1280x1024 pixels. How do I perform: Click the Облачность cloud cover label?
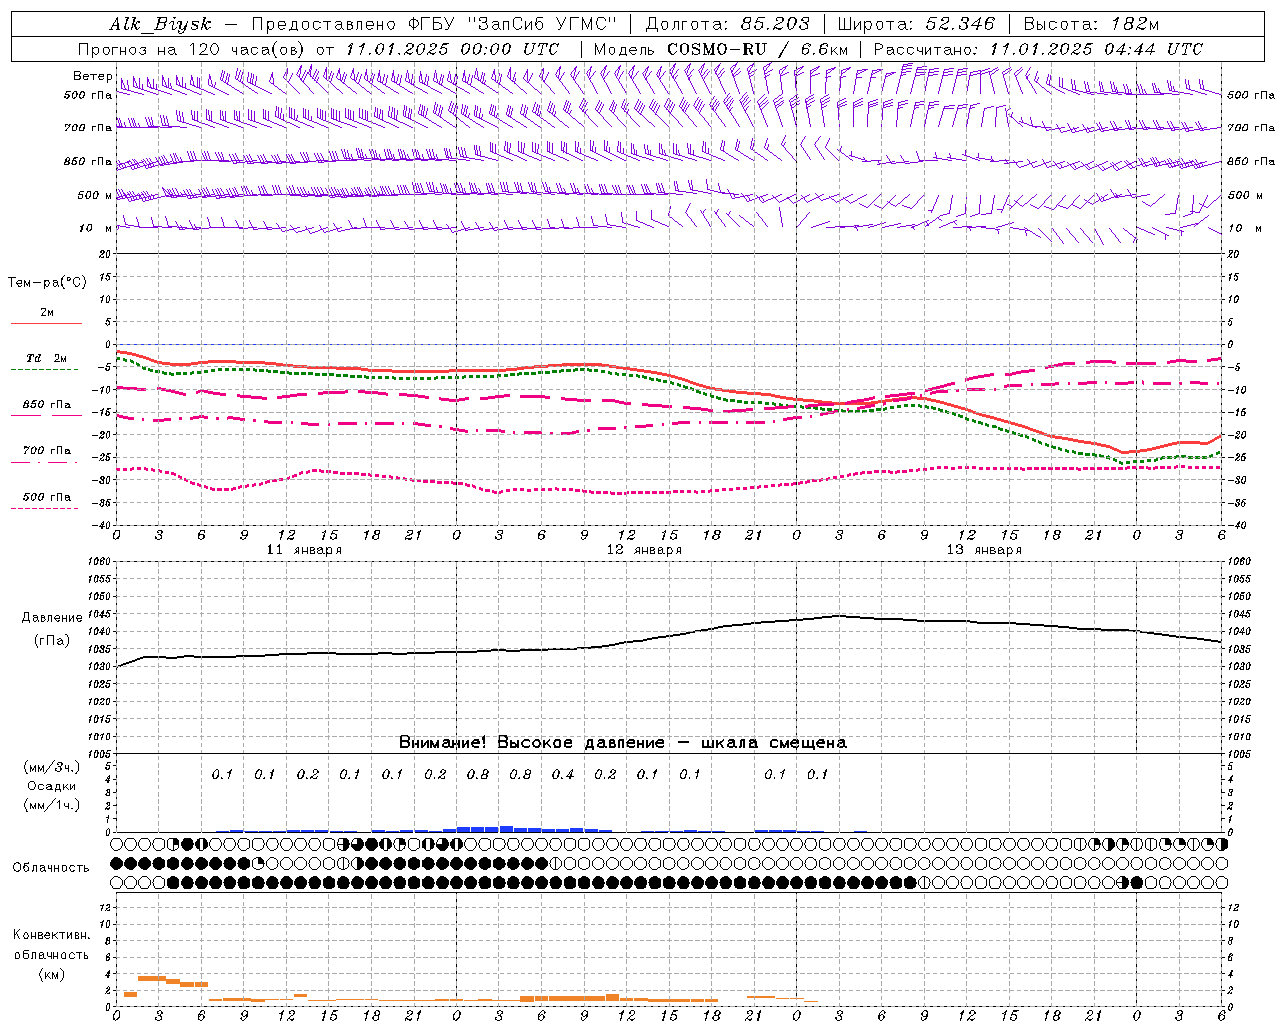click(x=51, y=868)
